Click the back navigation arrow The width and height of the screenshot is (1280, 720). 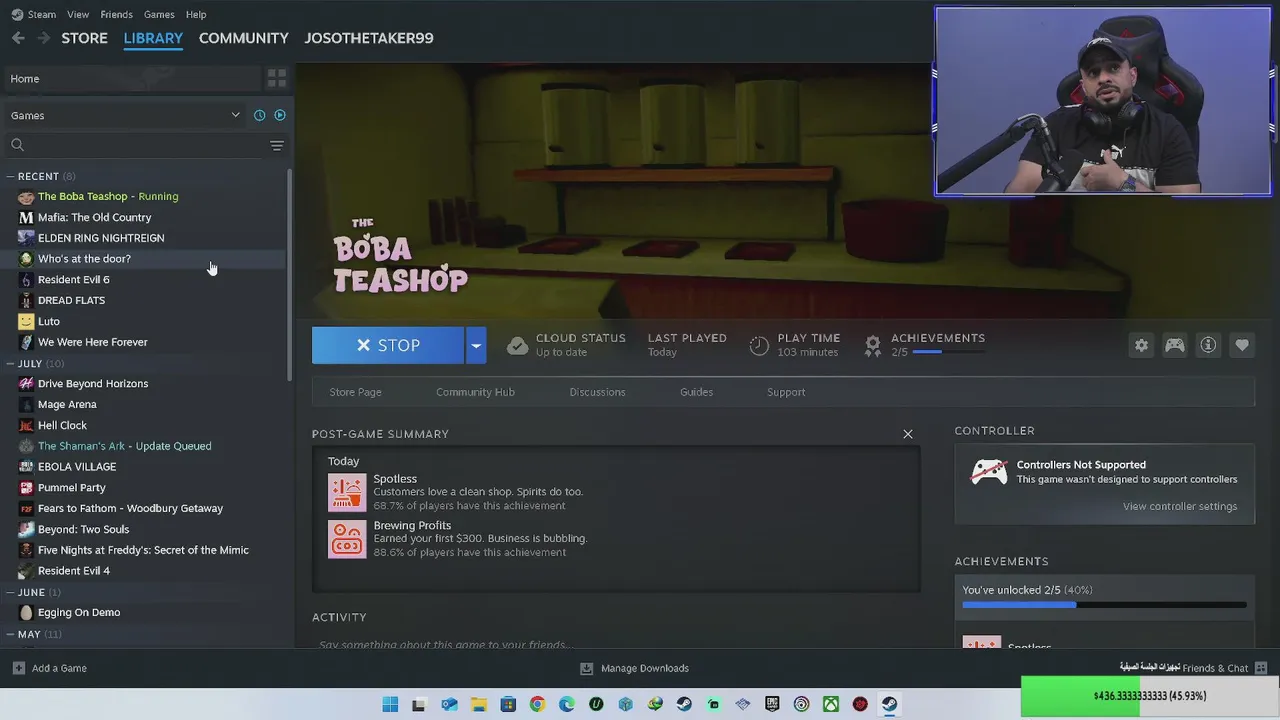pos(18,38)
